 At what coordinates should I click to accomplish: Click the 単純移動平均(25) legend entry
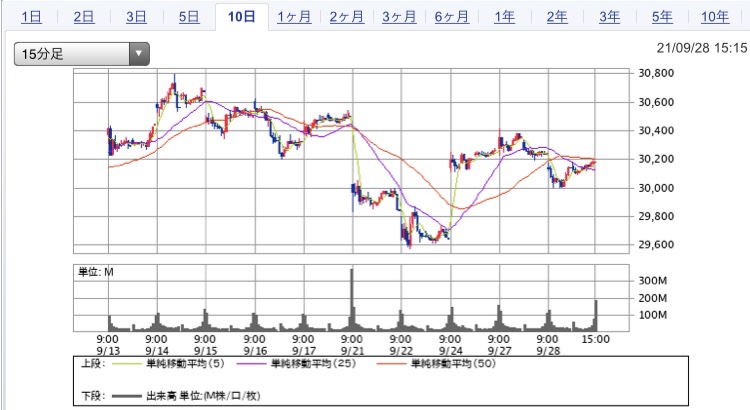pos(313,364)
